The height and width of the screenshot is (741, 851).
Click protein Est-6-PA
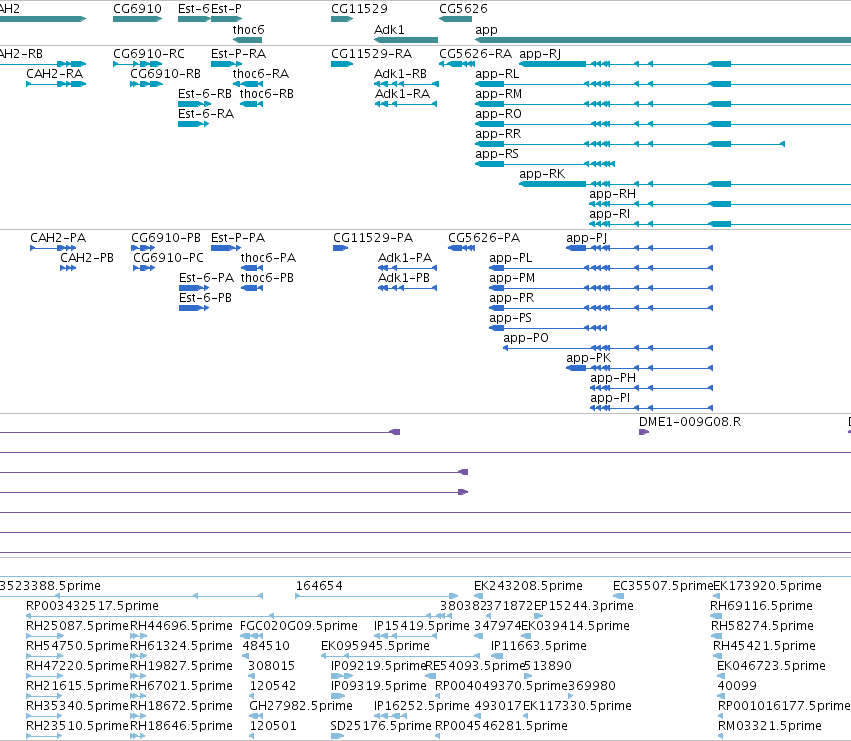(x=206, y=278)
